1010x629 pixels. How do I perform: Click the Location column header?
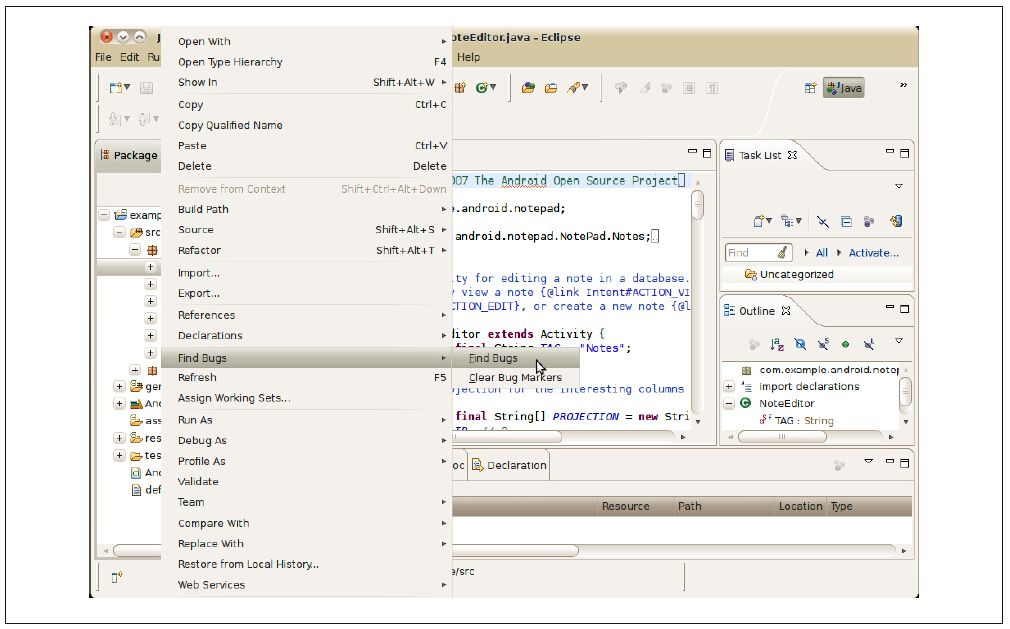click(x=801, y=506)
